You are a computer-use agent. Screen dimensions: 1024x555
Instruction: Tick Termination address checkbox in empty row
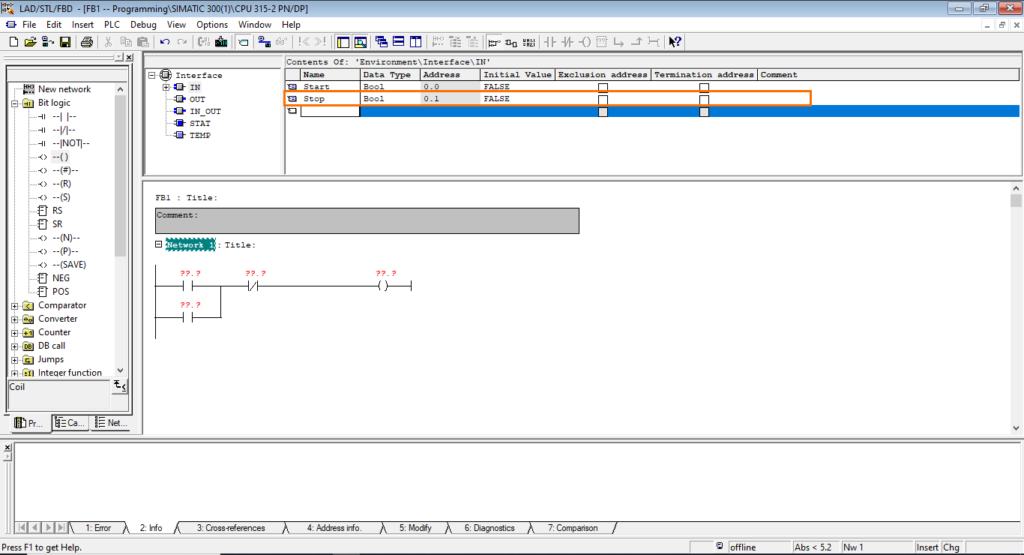point(703,112)
